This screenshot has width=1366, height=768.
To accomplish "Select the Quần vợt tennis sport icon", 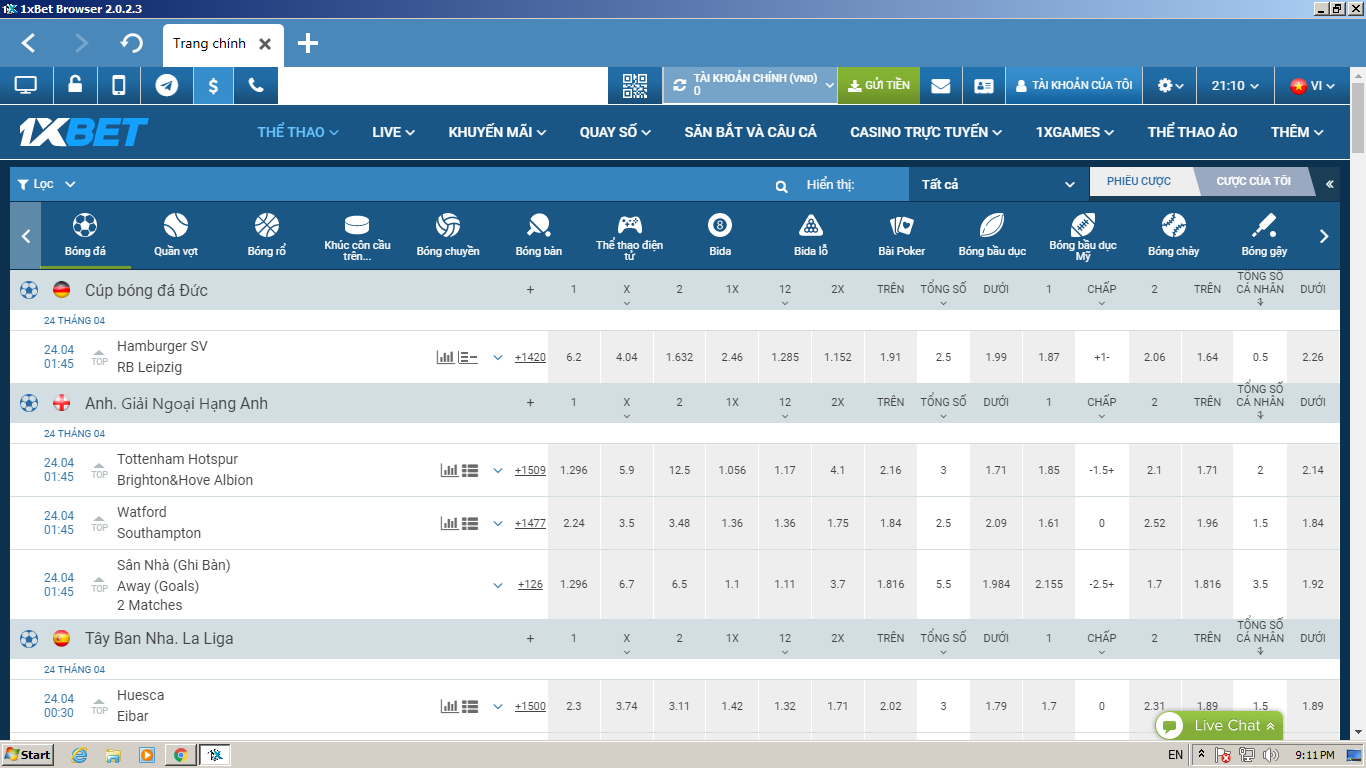I will tap(176, 235).
